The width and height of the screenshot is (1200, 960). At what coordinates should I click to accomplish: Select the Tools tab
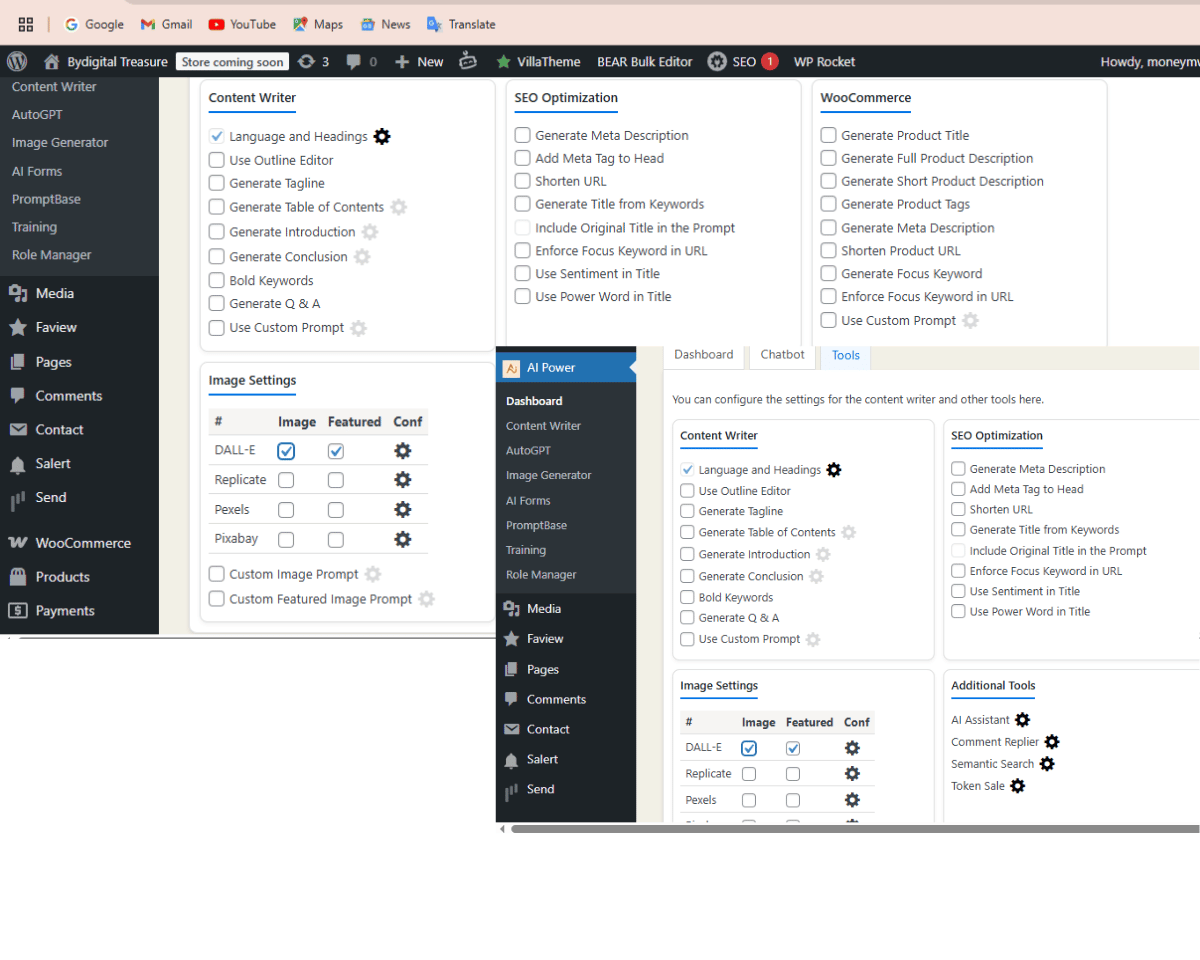coord(846,355)
